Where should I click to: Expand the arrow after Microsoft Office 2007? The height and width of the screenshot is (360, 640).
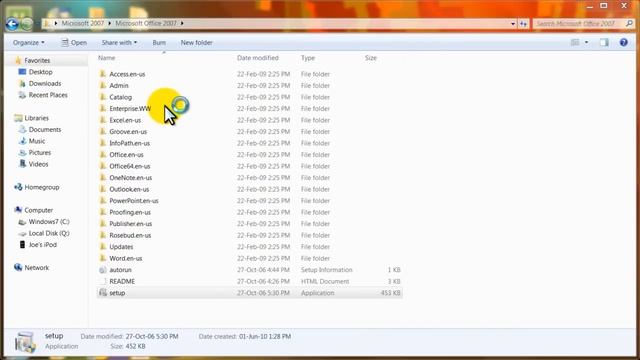click(182, 23)
